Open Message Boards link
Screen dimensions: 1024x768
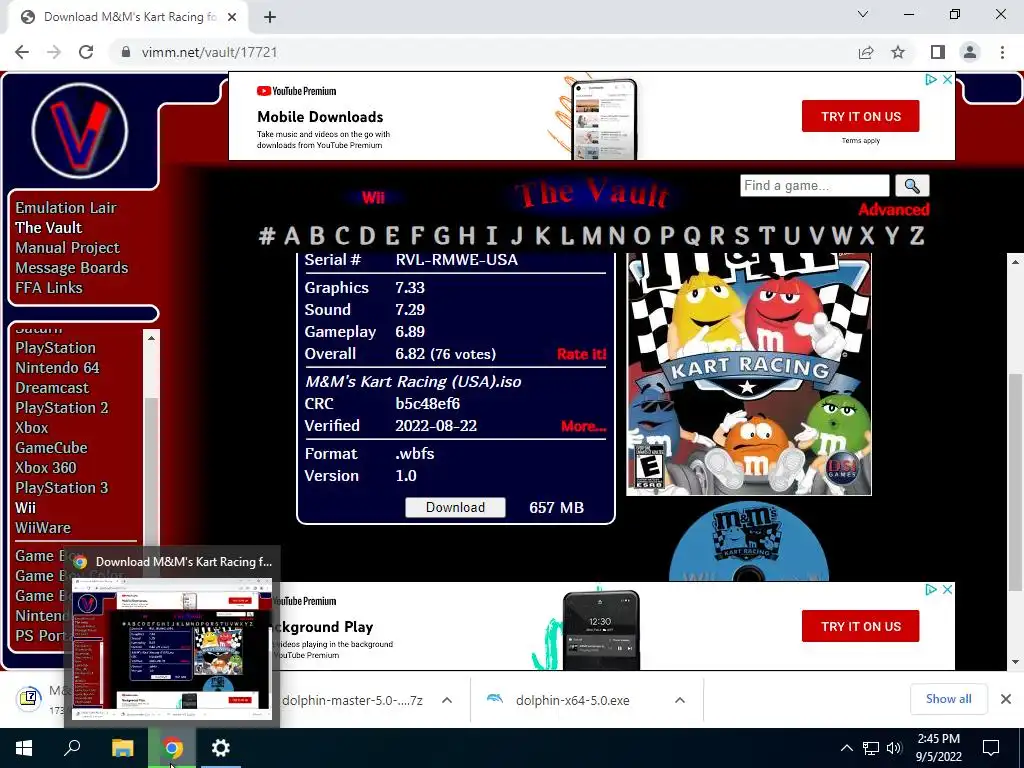click(72, 268)
